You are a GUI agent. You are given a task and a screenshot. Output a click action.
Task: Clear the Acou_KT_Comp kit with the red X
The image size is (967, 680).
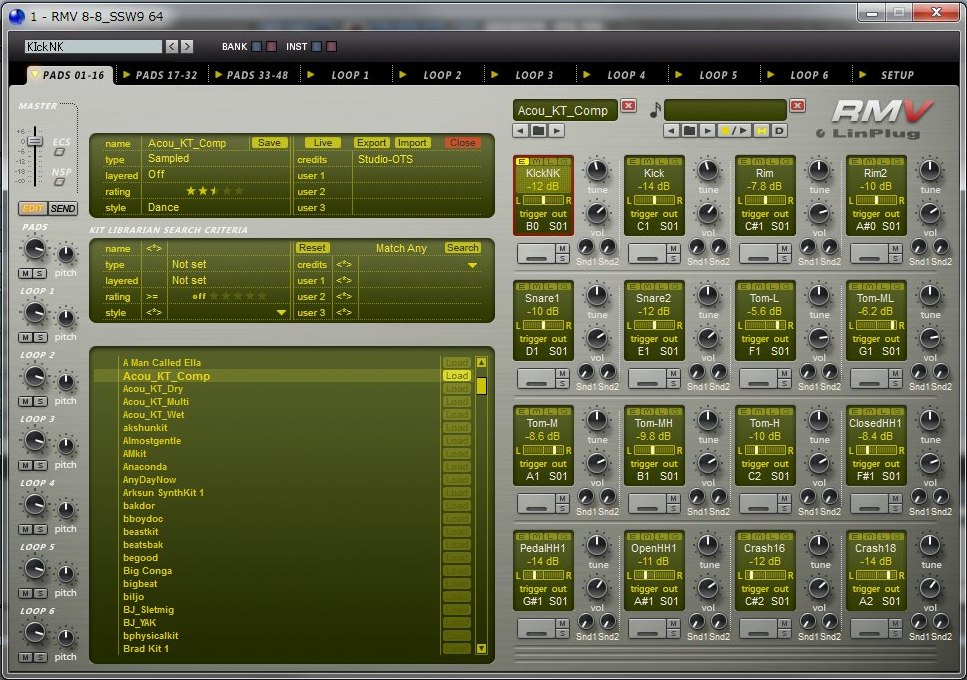(x=628, y=105)
